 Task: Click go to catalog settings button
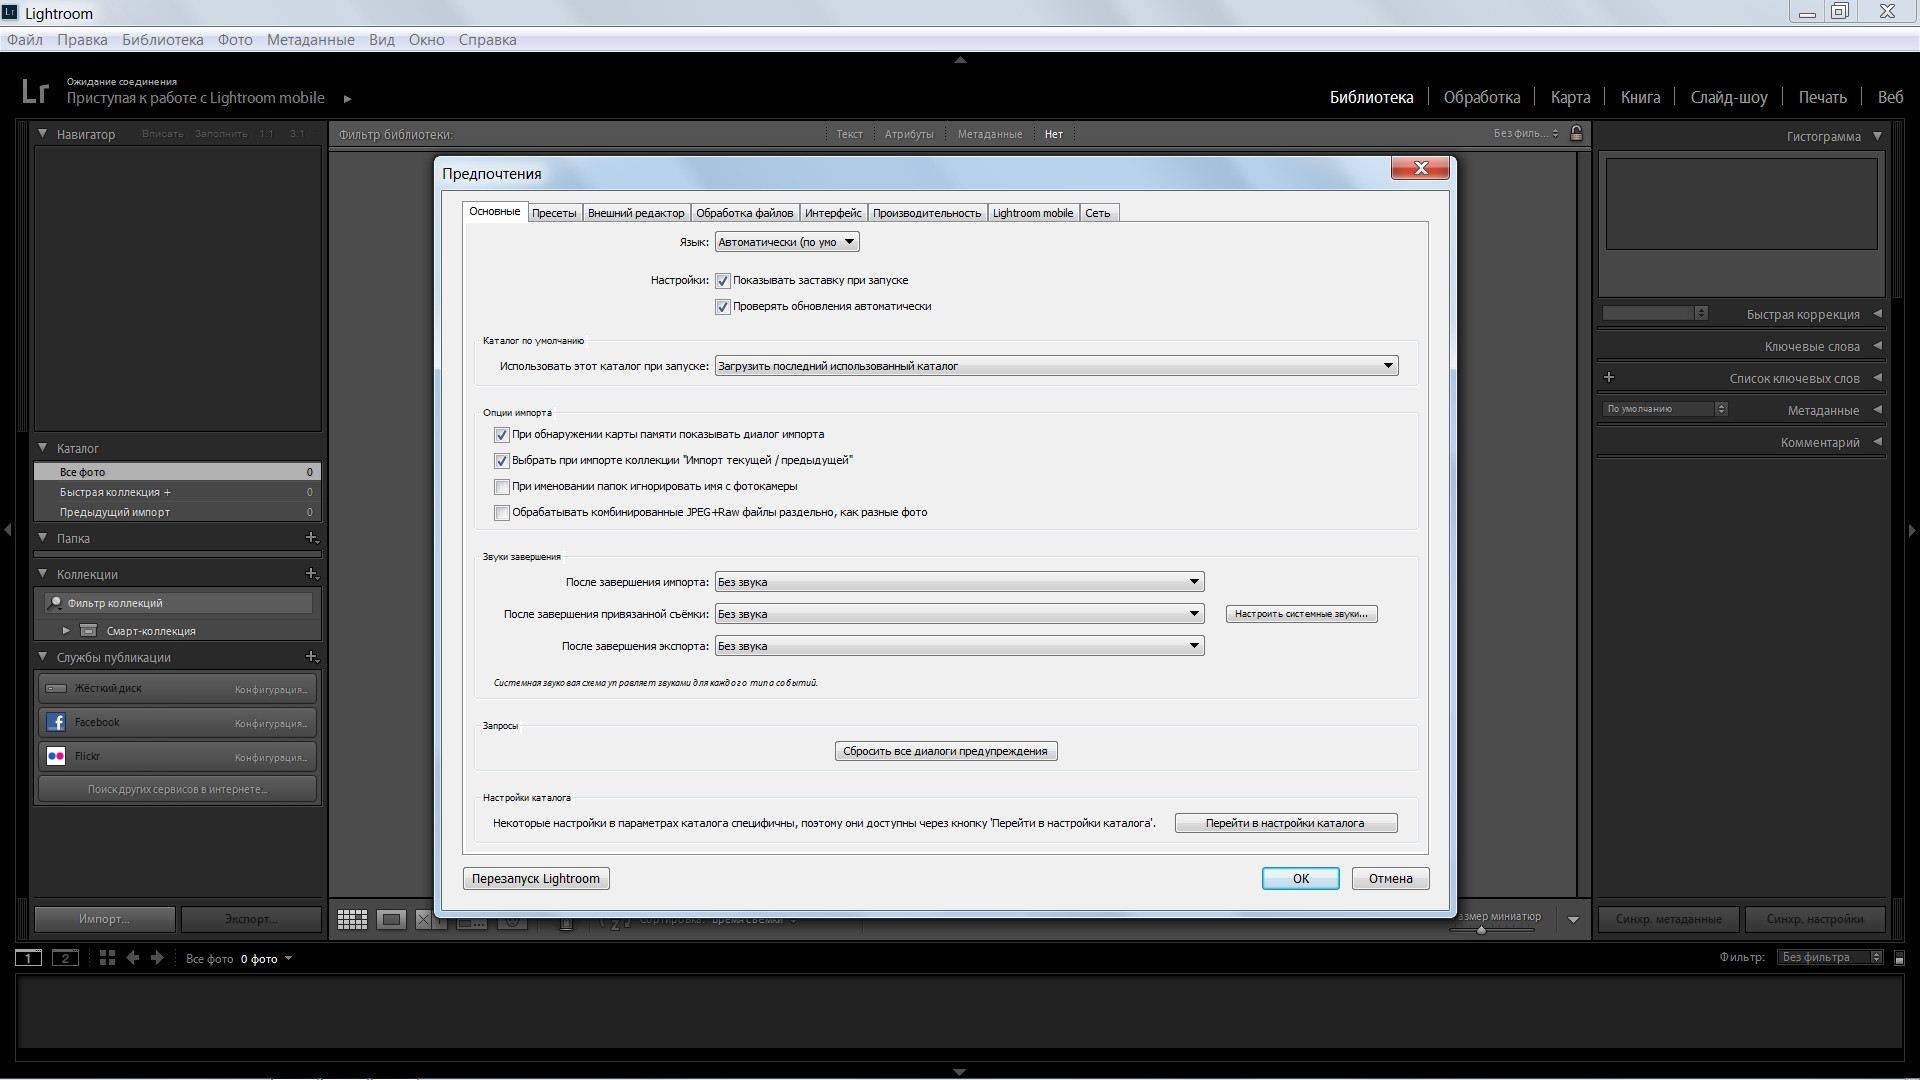click(1285, 823)
